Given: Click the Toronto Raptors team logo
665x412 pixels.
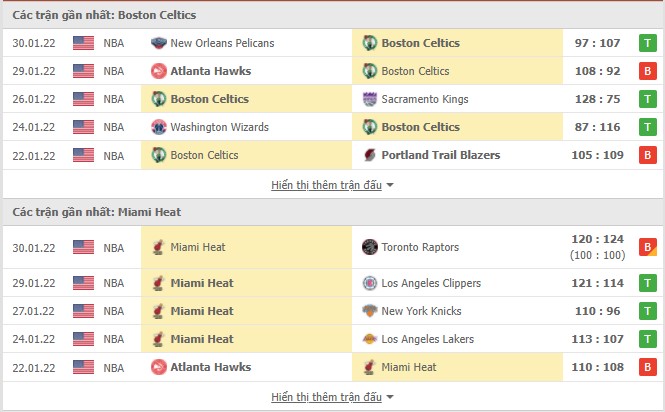Looking at the screenshot, I should 369,247.
